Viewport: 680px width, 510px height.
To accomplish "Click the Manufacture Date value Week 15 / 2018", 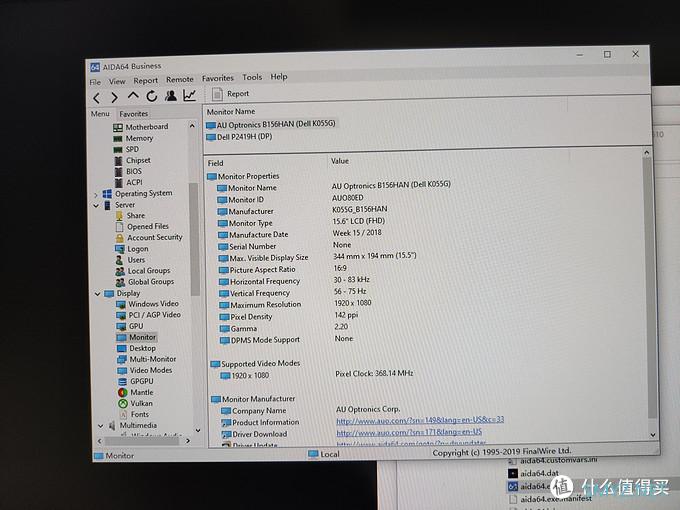I will pyautogui.click(x=357, y=233).
